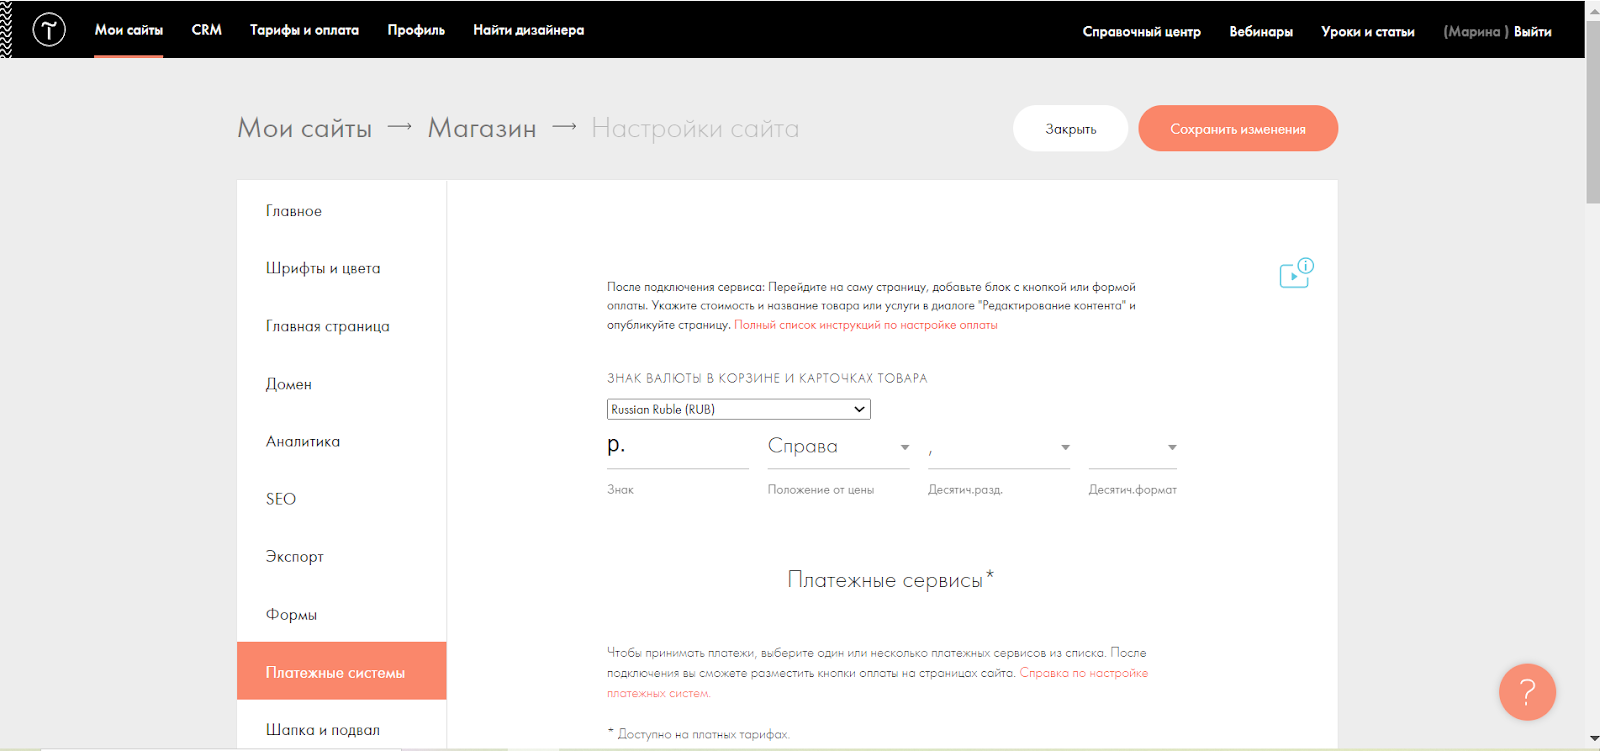Select 'Шрифты и цвета' settings tab
Image resolution: width=1600 pixels, height=751 pixels.
pyautogui.click(x=323, y=268)
